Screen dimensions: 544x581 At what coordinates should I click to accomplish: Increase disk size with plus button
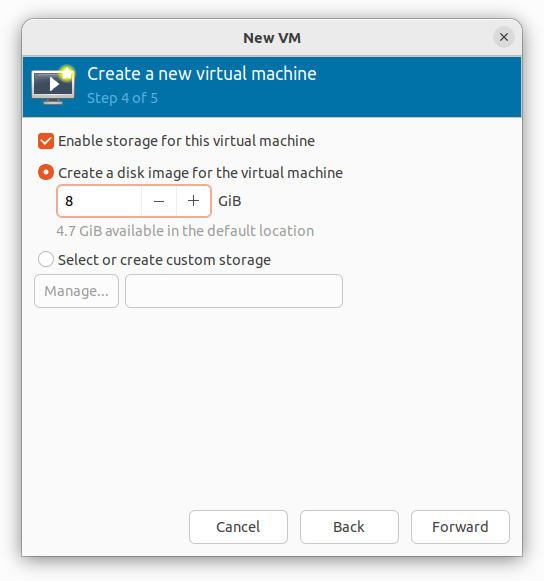193,201
